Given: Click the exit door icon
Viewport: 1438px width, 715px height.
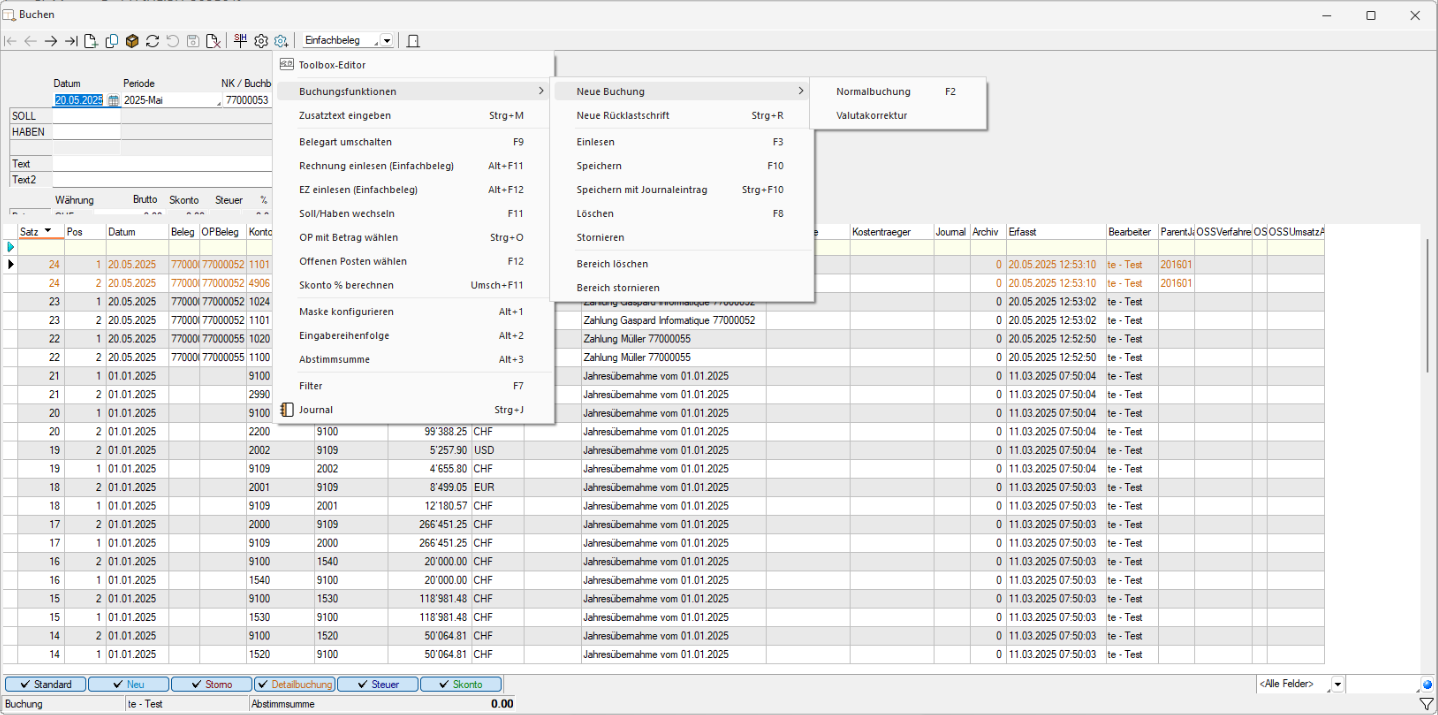Looking at the screenshot, I should pos(413,41).
